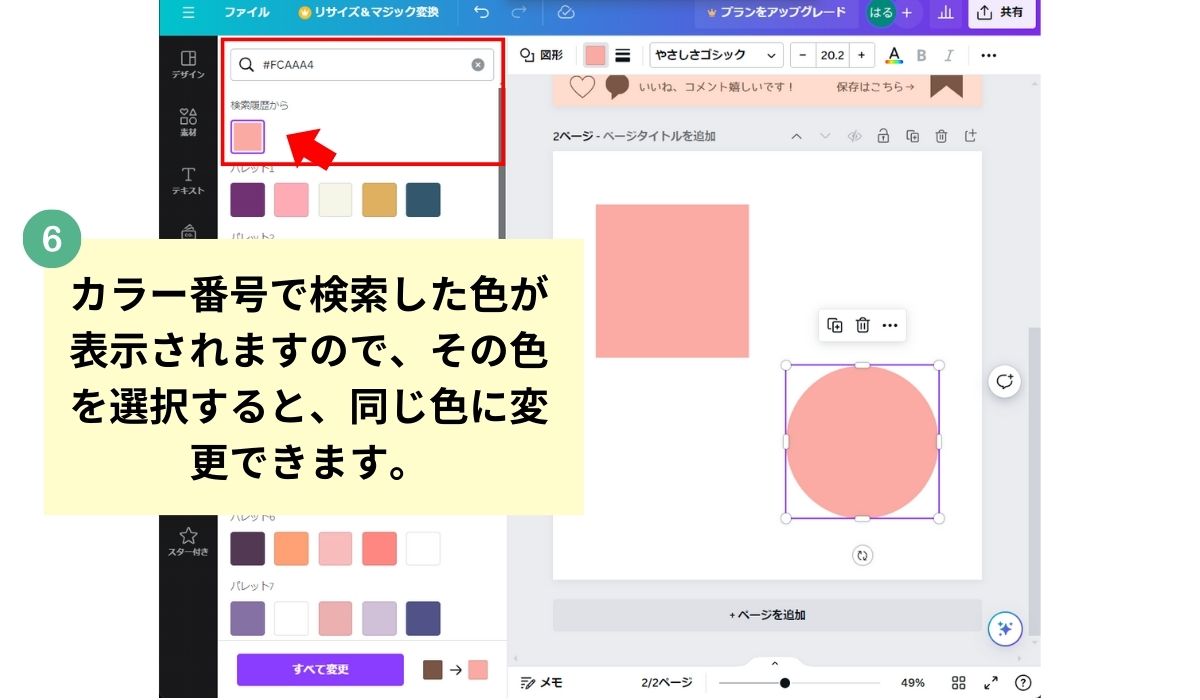Image resolution: width=1200 pixels, height=700 pixels.
Task: Click the すべて変更 button
Action: 320,669
